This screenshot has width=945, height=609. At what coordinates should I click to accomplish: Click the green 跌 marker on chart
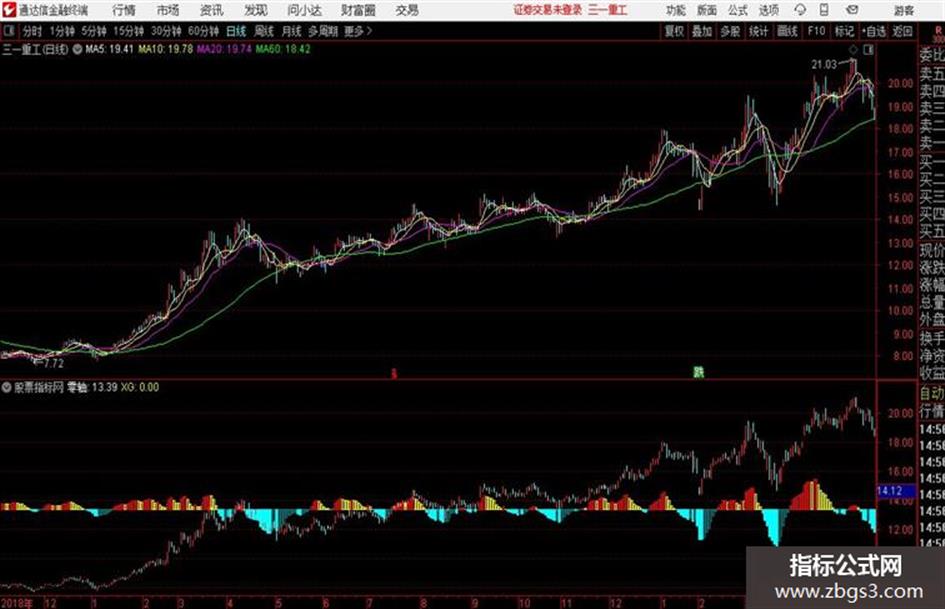click(x=699, y=372)
